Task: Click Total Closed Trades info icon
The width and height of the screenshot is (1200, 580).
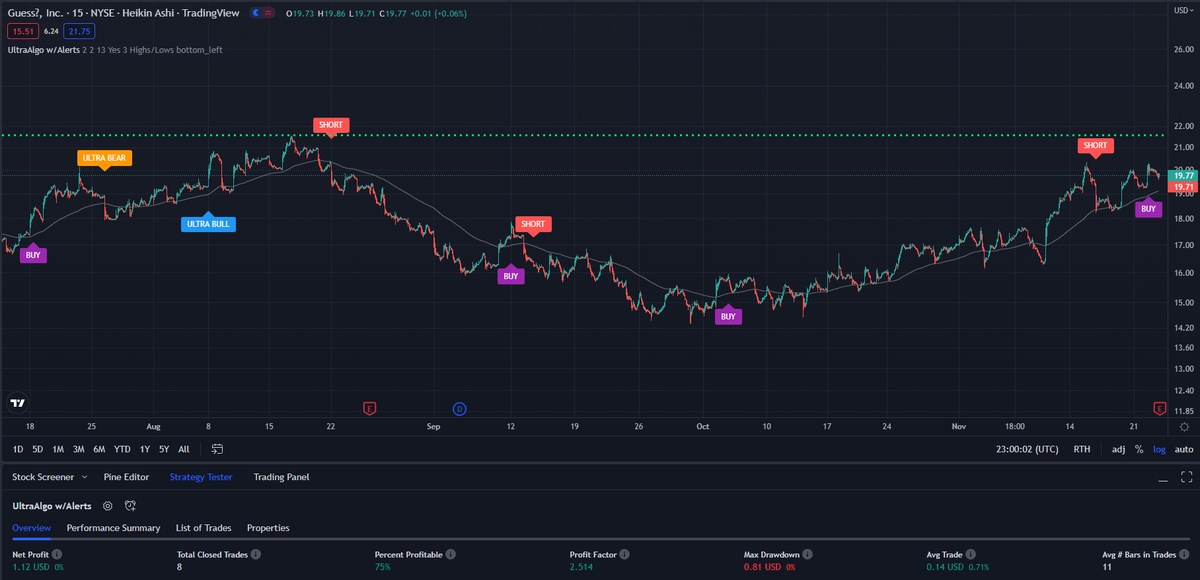Action: 257,554
